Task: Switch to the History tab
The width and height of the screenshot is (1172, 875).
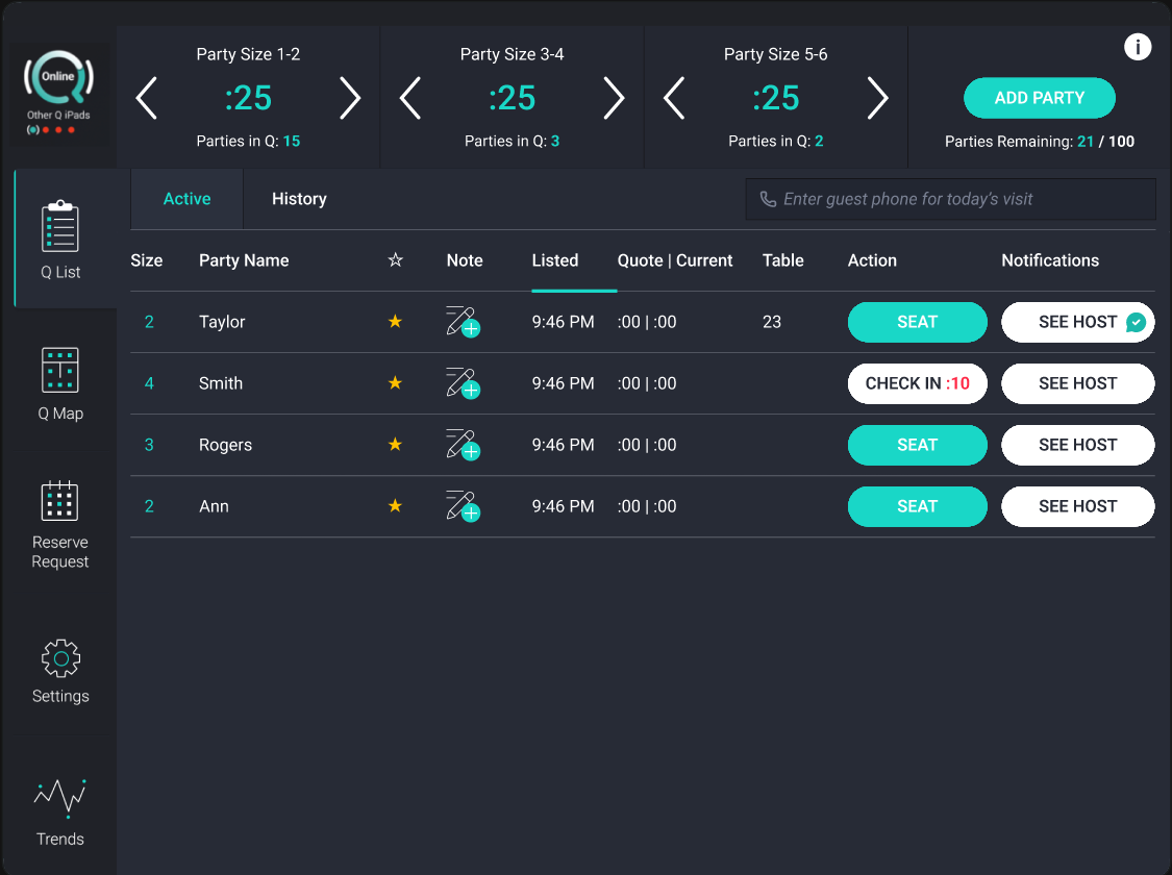Action: click(x=299, y=199)
